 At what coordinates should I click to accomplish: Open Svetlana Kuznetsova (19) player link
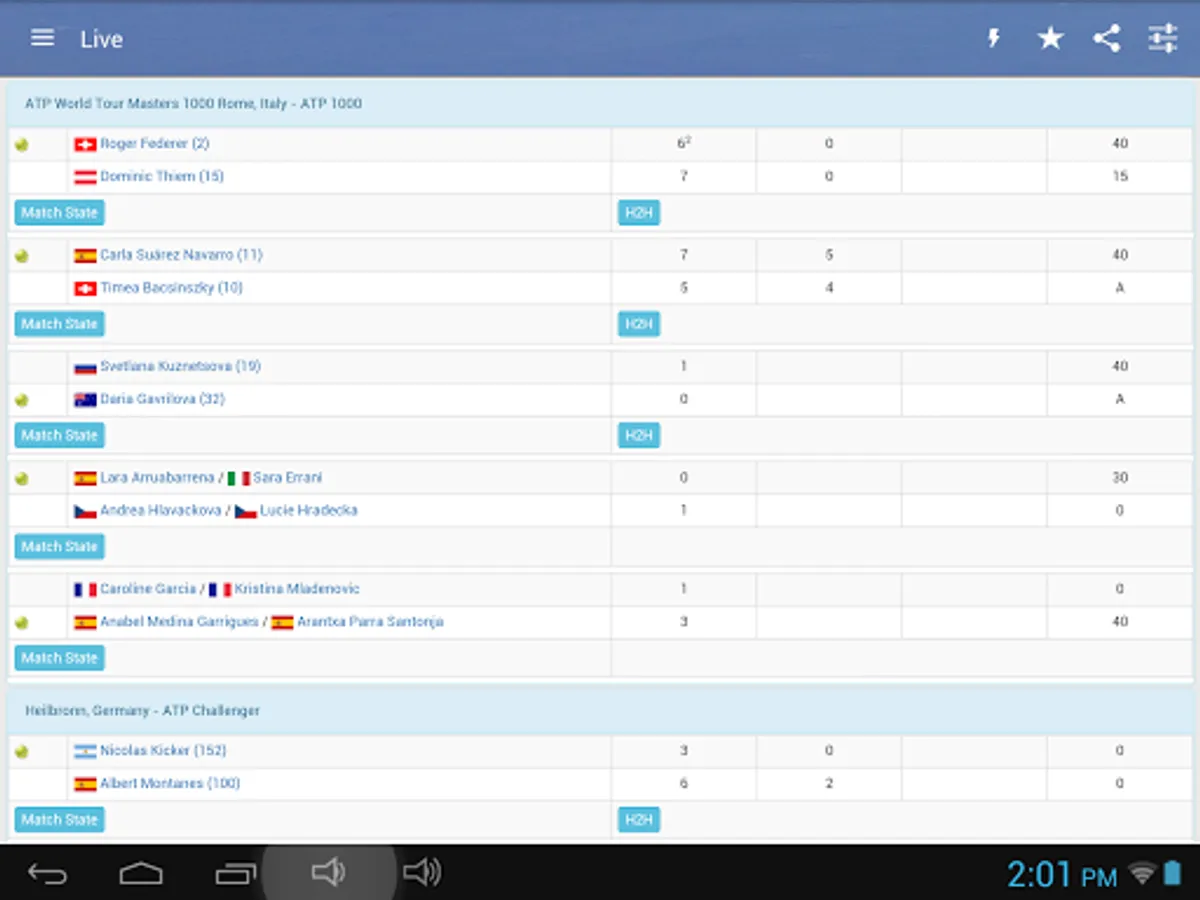pyautogui.click(x=180, y=366)
